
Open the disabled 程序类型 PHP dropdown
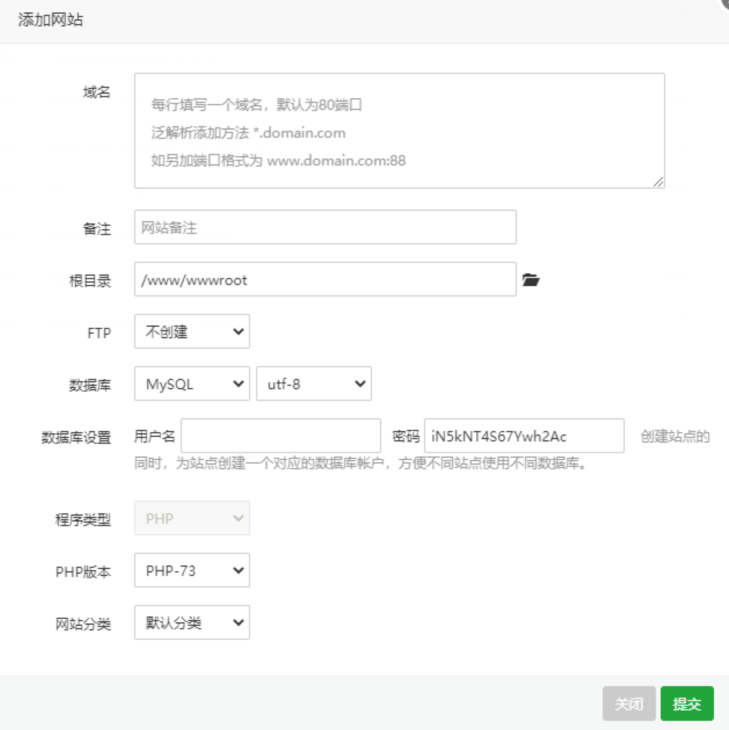coord(192,518)
